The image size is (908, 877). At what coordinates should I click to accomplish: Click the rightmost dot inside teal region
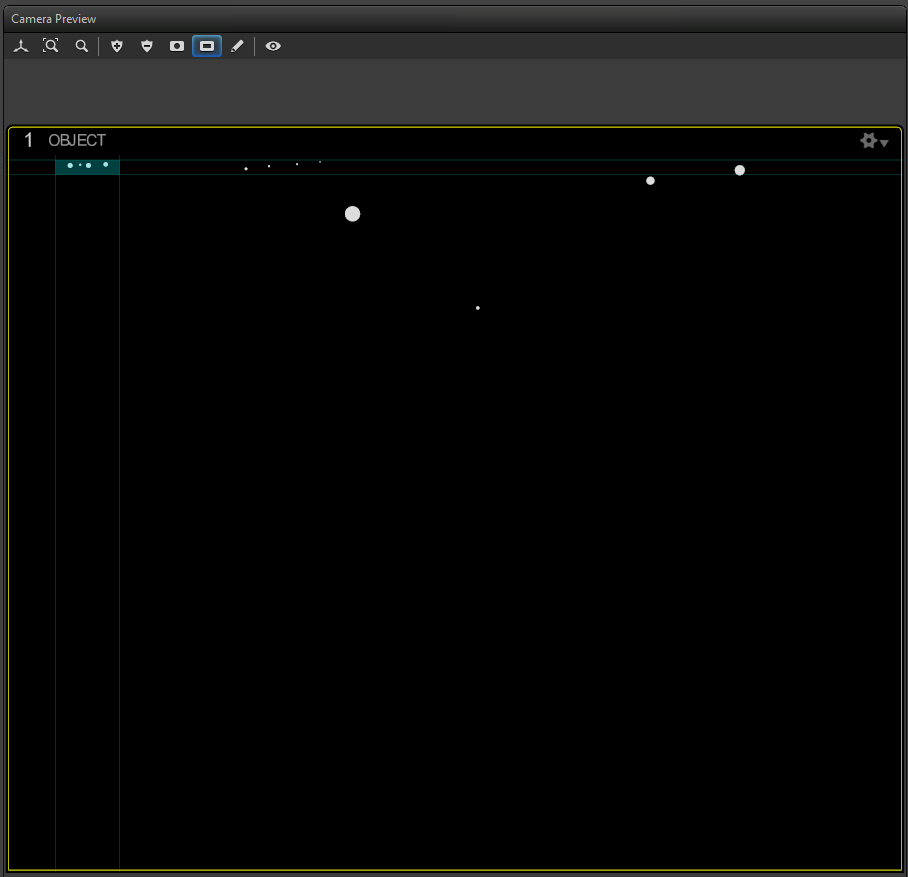point(106,164)
